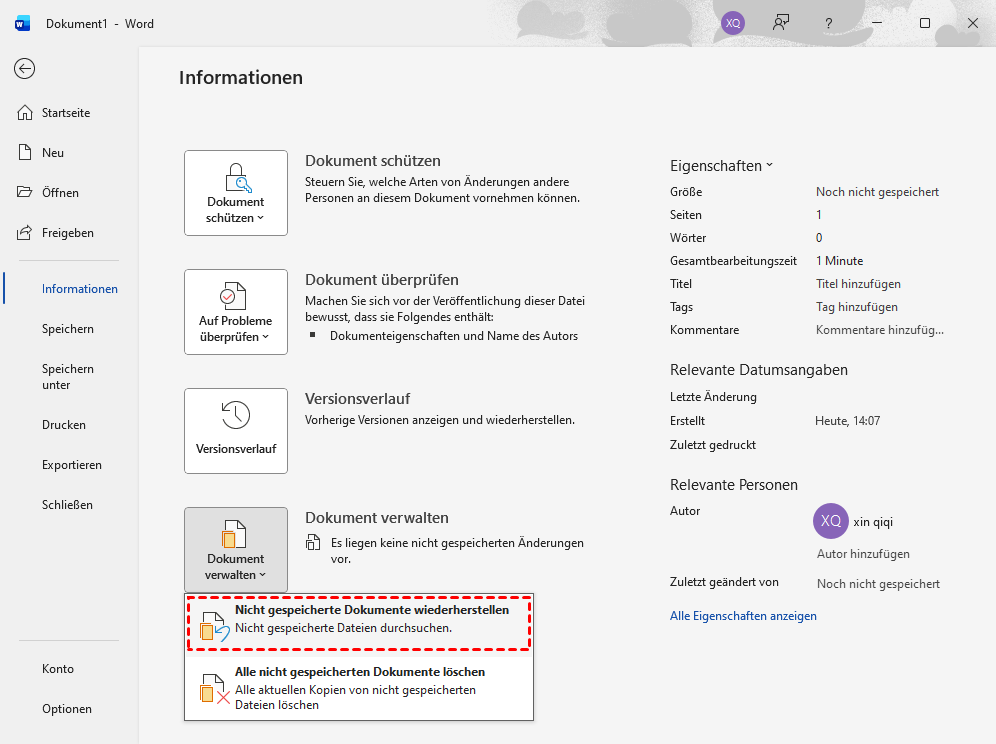Open the Versionsverlauf button
This screenshot has height=744, width=996.
click(236, 431)
